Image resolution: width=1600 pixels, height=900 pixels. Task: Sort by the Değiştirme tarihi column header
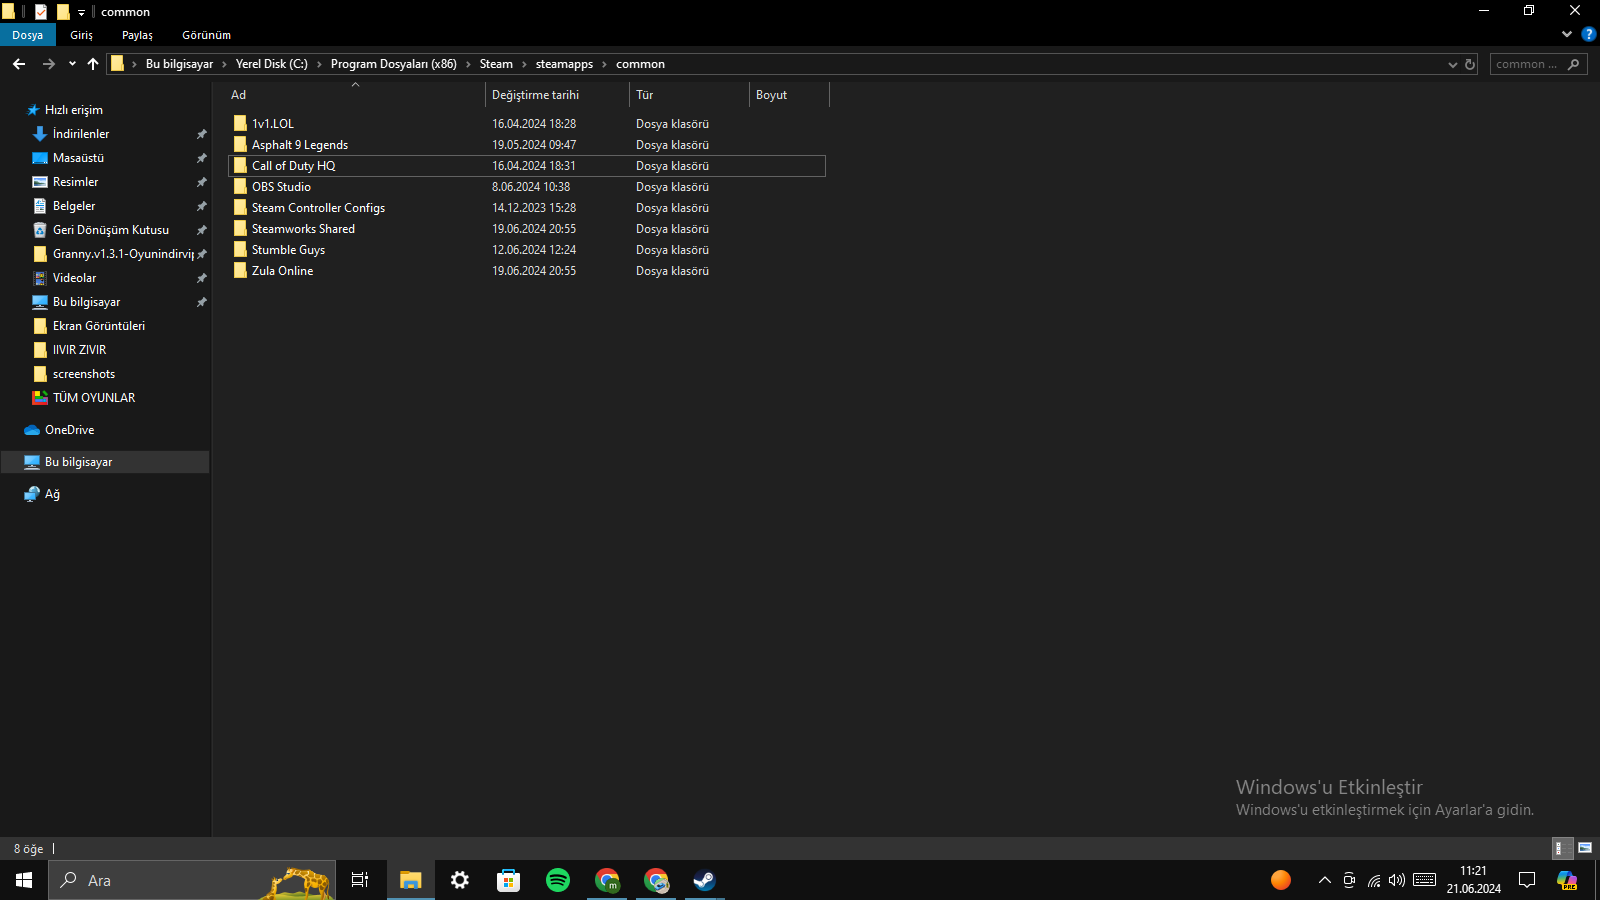coord(557,95)
